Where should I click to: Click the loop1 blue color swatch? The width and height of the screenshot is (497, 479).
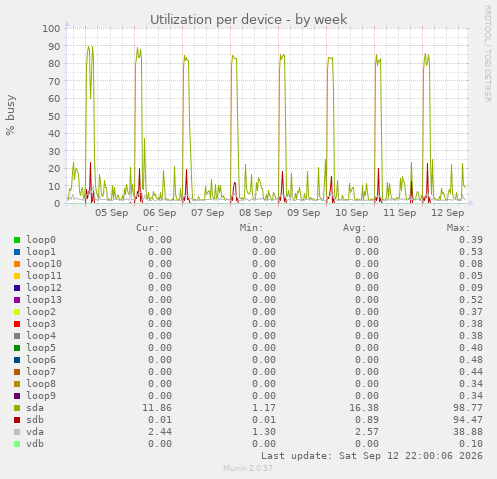click(17, 252)
